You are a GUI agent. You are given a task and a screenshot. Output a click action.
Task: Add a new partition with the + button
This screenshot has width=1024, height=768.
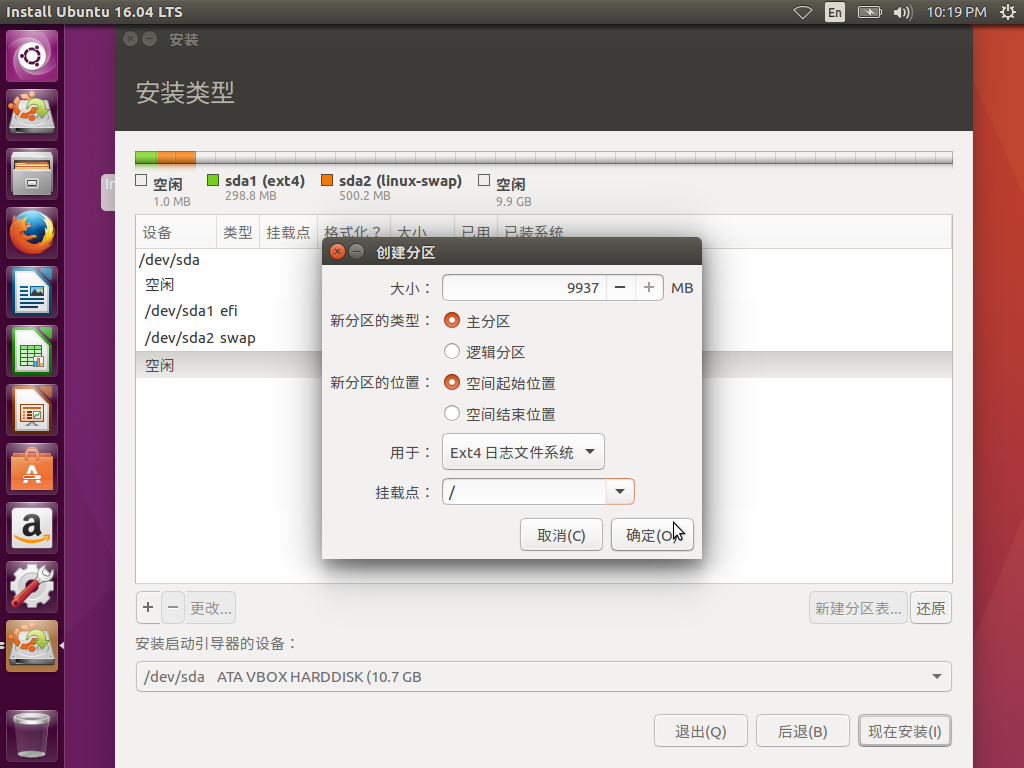[148, 607]
